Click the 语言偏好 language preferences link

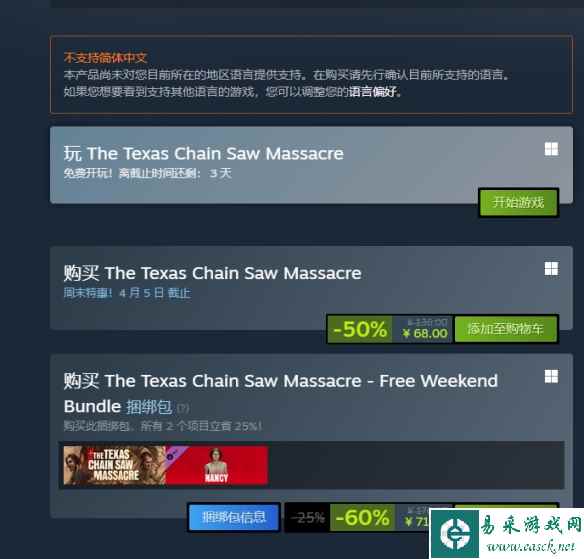pyautogui.click(x=373, y=91)
